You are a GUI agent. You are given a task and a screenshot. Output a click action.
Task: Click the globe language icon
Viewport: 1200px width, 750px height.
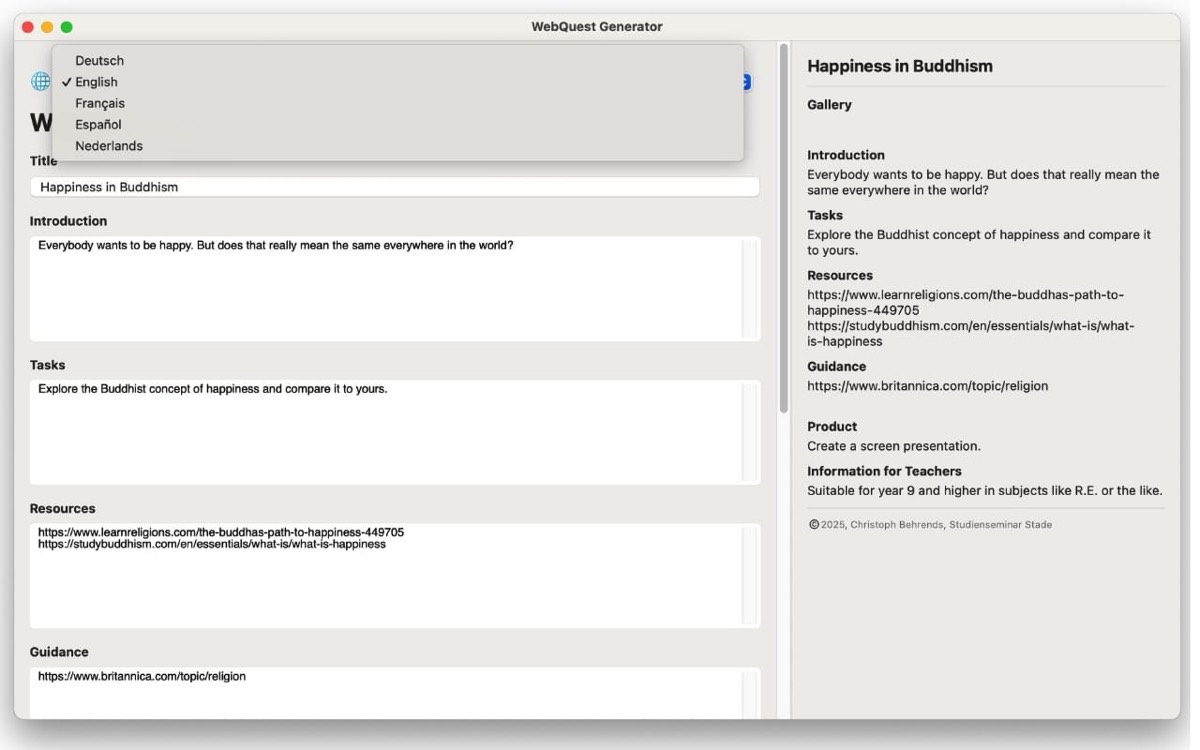point(40,82)
